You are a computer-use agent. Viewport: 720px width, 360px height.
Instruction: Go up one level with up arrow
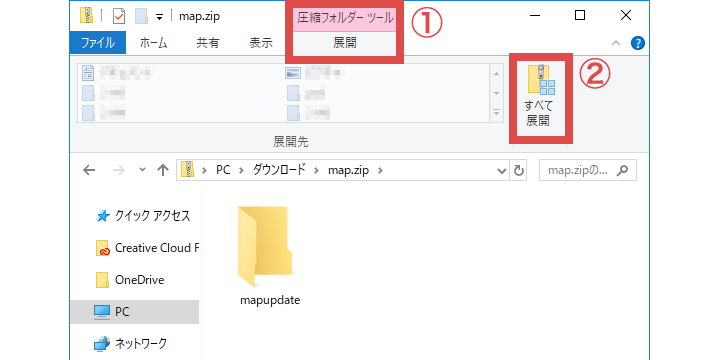tap(163, 170)
